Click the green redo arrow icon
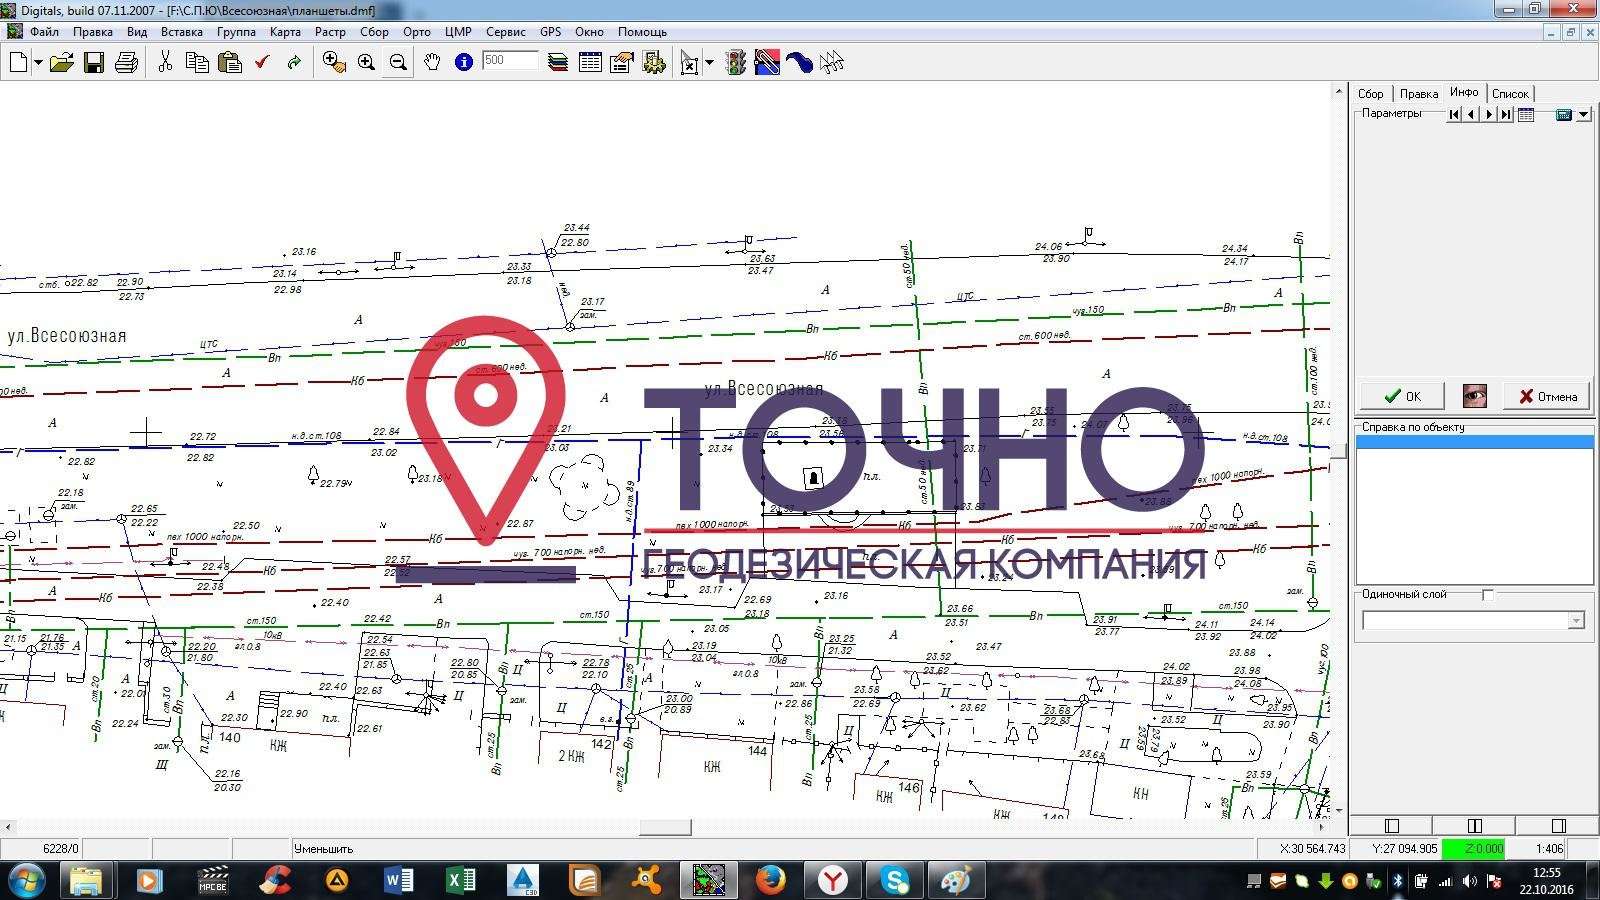 click(x=294, y=62)
